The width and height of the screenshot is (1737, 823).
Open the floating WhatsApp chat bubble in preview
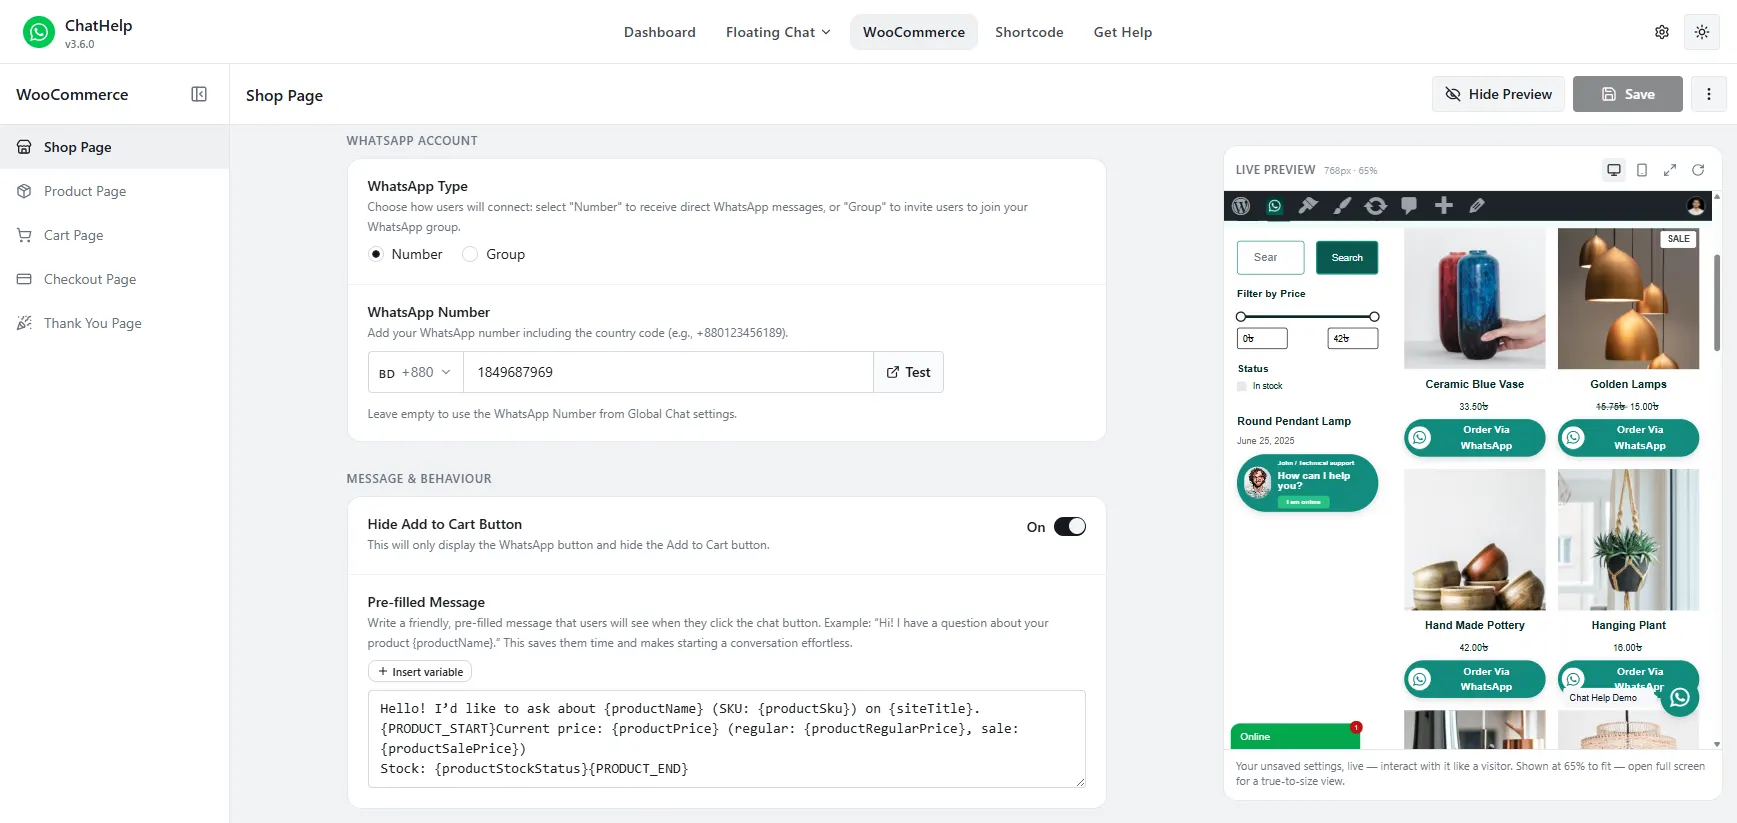pos(1680,697)
